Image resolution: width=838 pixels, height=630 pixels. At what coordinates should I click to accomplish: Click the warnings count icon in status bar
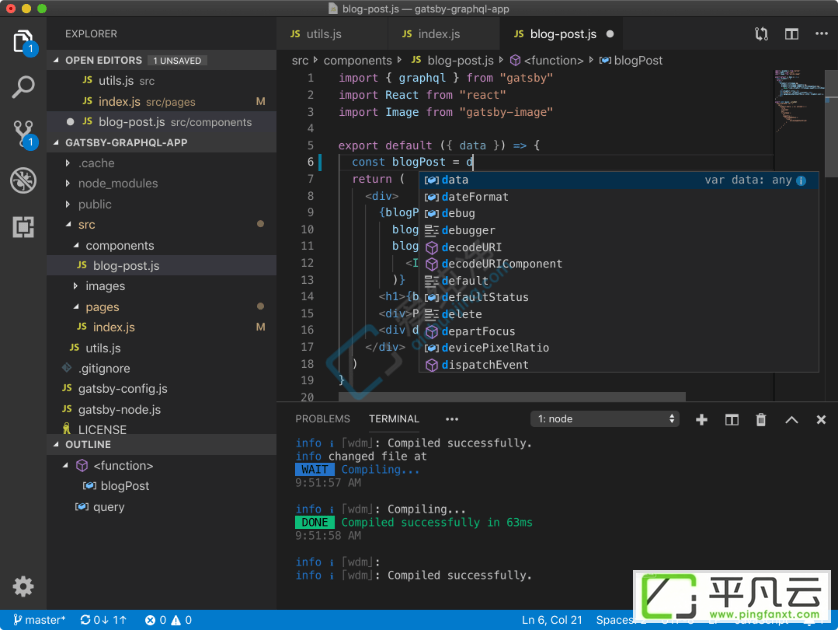[x=175, y=620]
